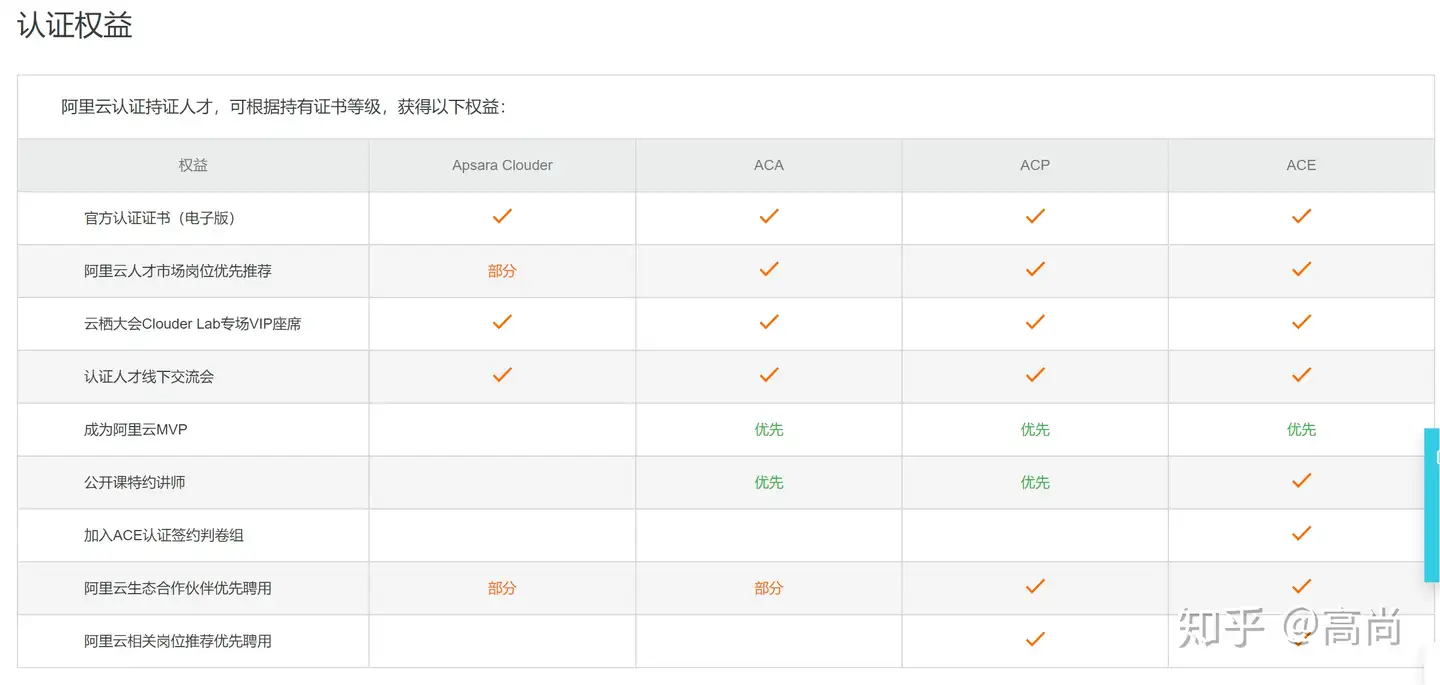The height and width of the screenshot is (685, 1440).
Task: Click the orange 部分 for ACA 生态合作伙伴优先聘用
Action: [768, 589]
